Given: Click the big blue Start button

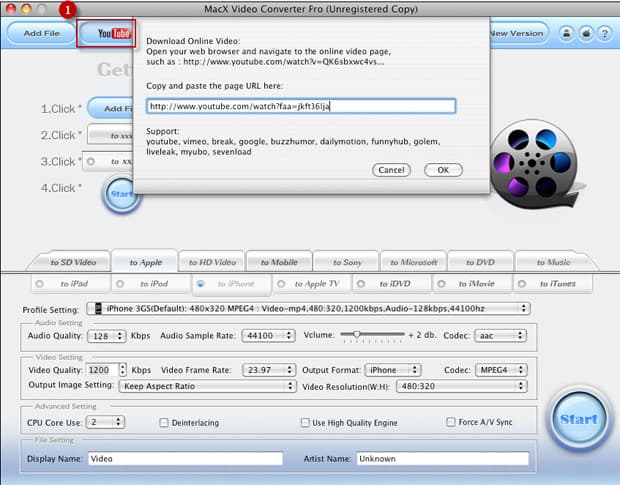Looking at the screenshot, I should (579, 419).
